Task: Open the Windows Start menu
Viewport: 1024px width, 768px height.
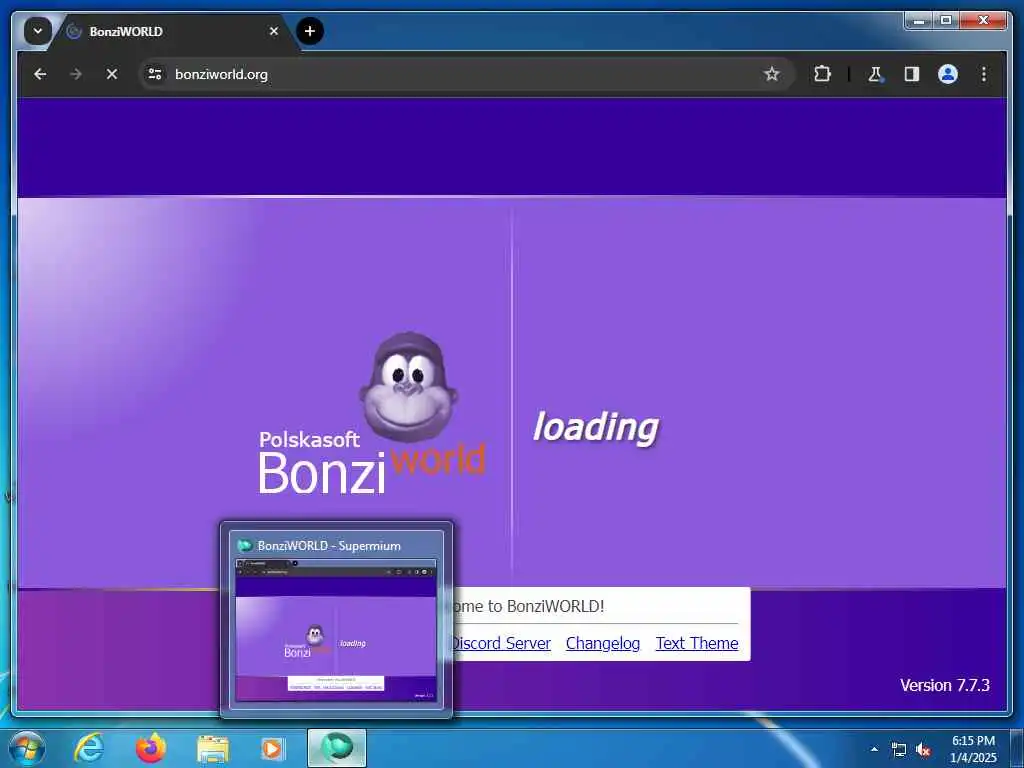Action: 27,748
